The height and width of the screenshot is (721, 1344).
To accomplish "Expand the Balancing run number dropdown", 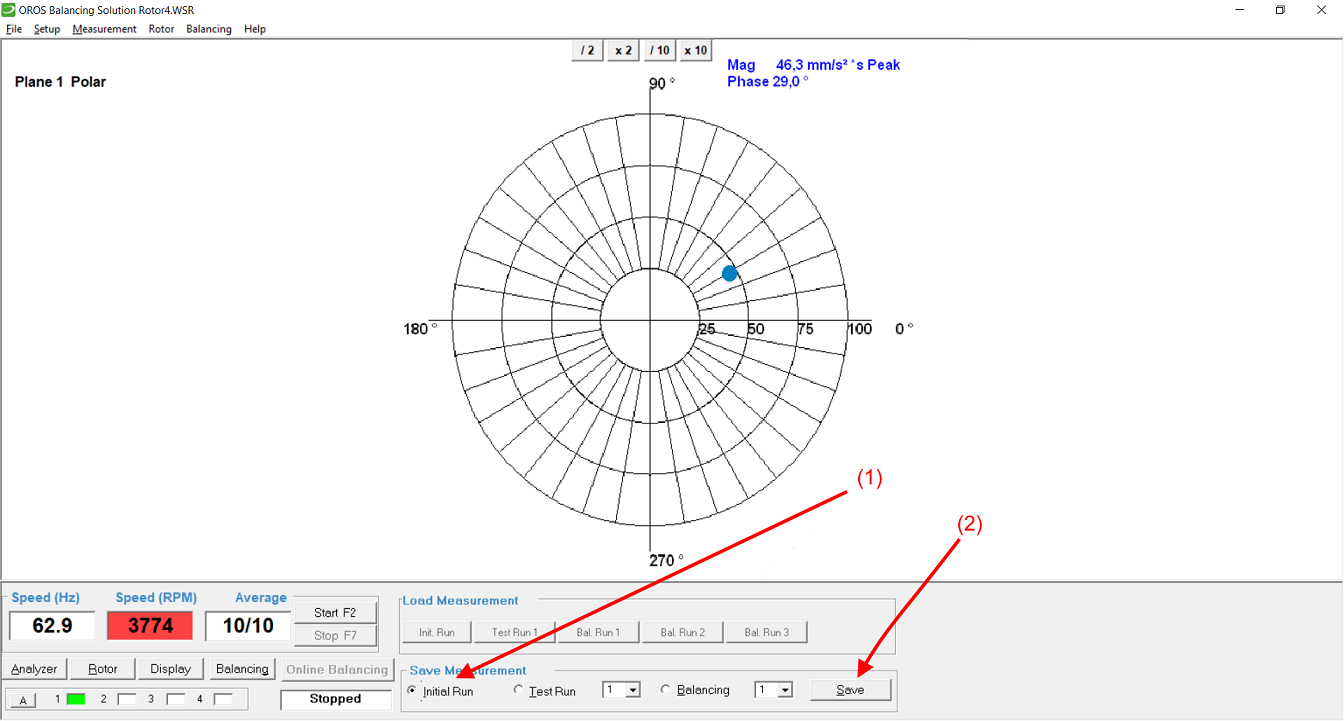I will 784,690.
